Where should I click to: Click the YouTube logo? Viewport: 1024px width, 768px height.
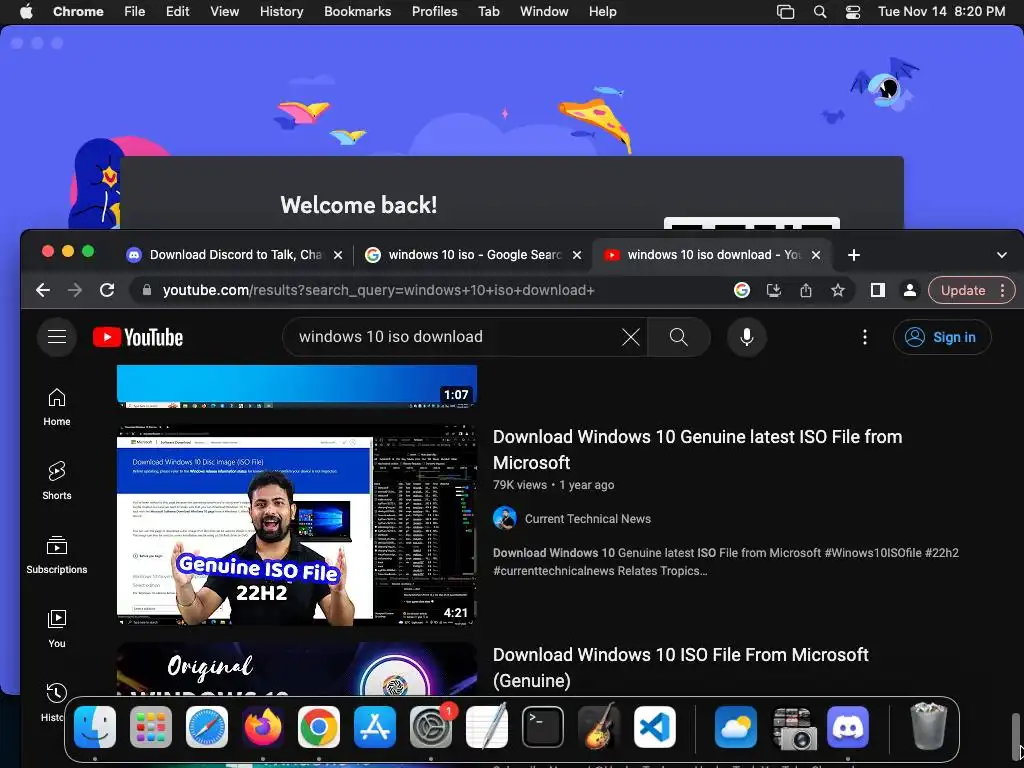click(x=138, y=337)
